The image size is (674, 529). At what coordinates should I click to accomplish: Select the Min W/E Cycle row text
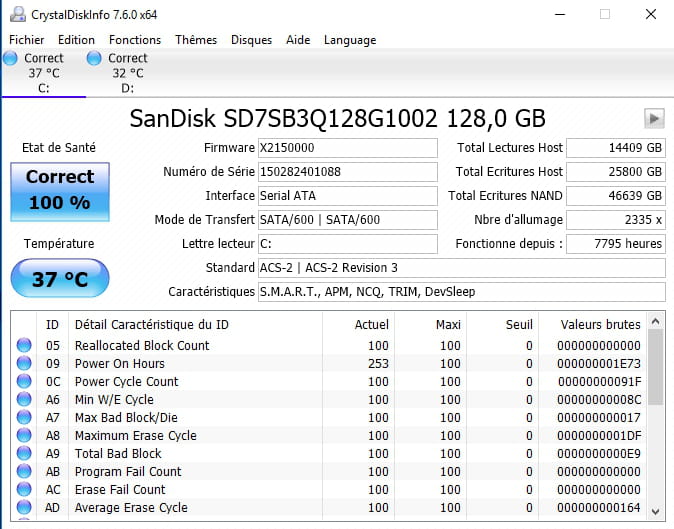pos(114,400)
